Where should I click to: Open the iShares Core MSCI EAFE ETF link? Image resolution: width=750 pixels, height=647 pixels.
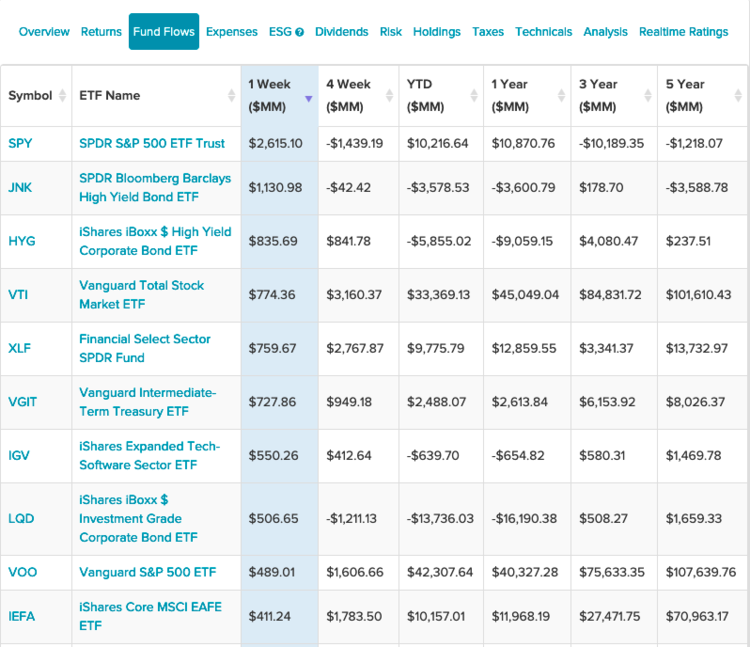pos(150,616)
